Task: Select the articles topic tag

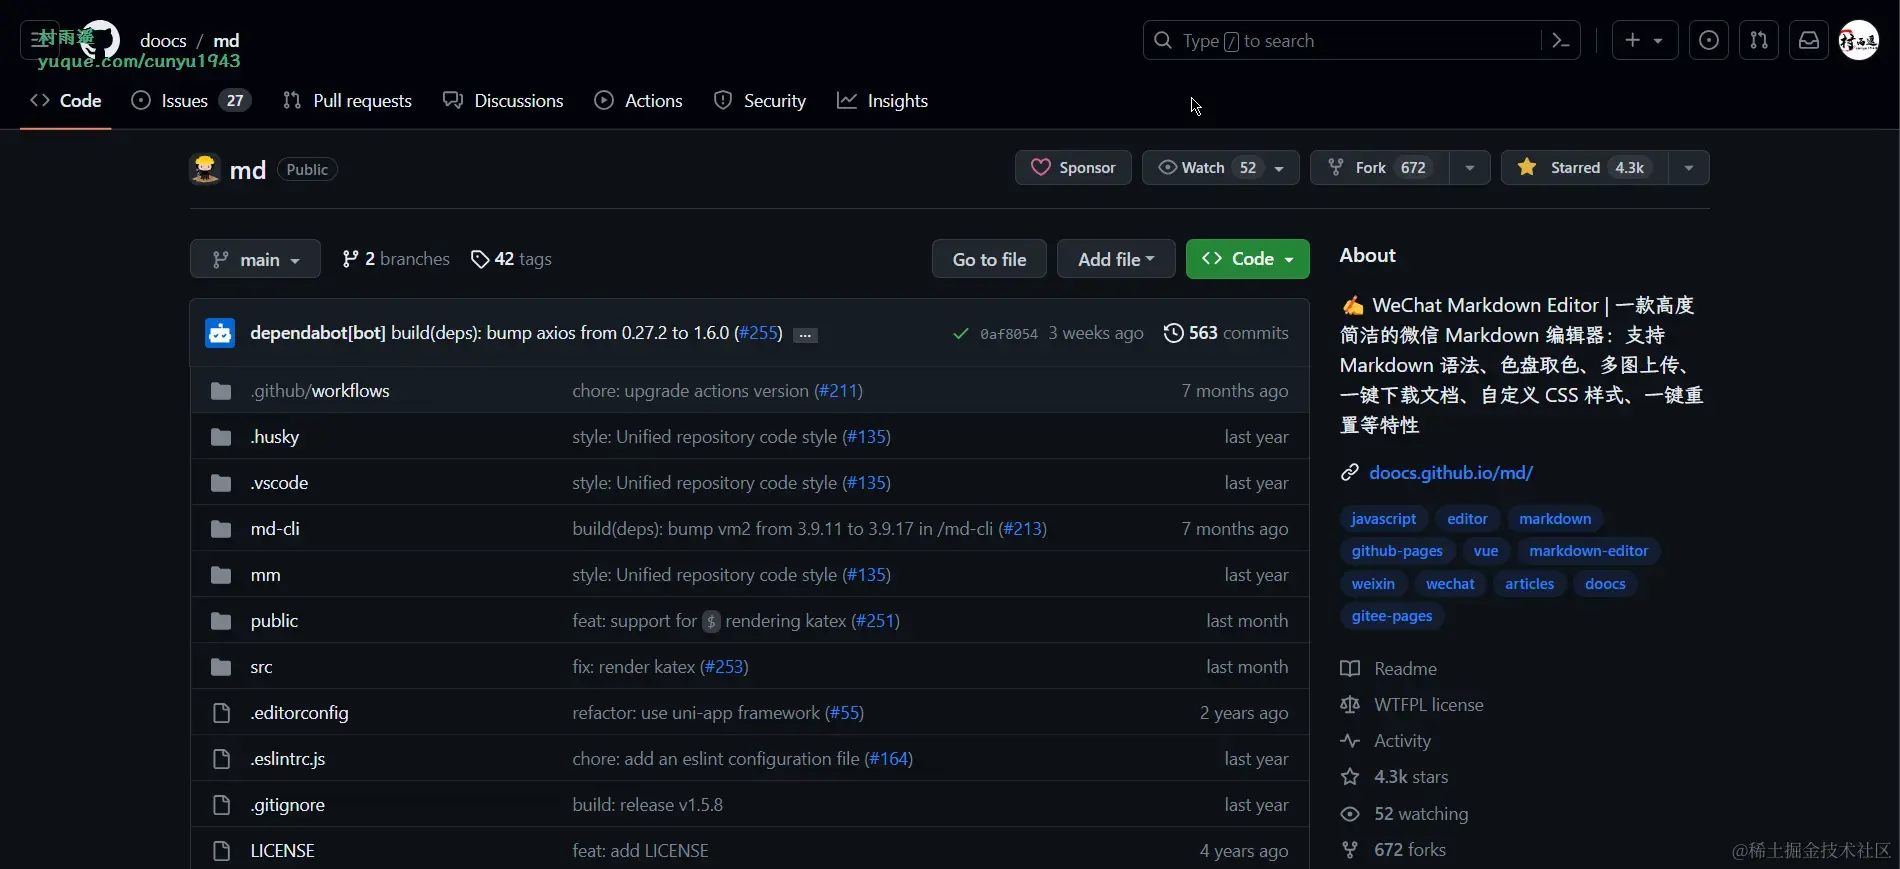Action: (x=1529, y=584)
